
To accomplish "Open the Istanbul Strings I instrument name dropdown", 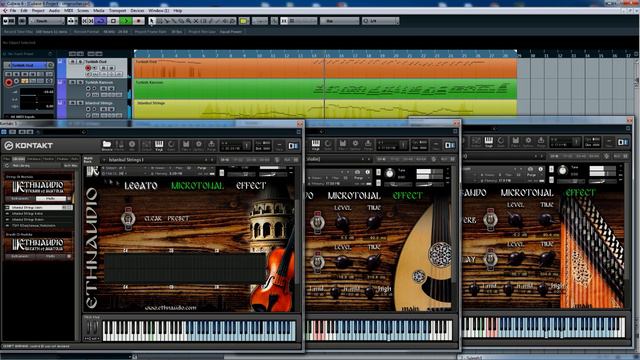I will 157,160.
